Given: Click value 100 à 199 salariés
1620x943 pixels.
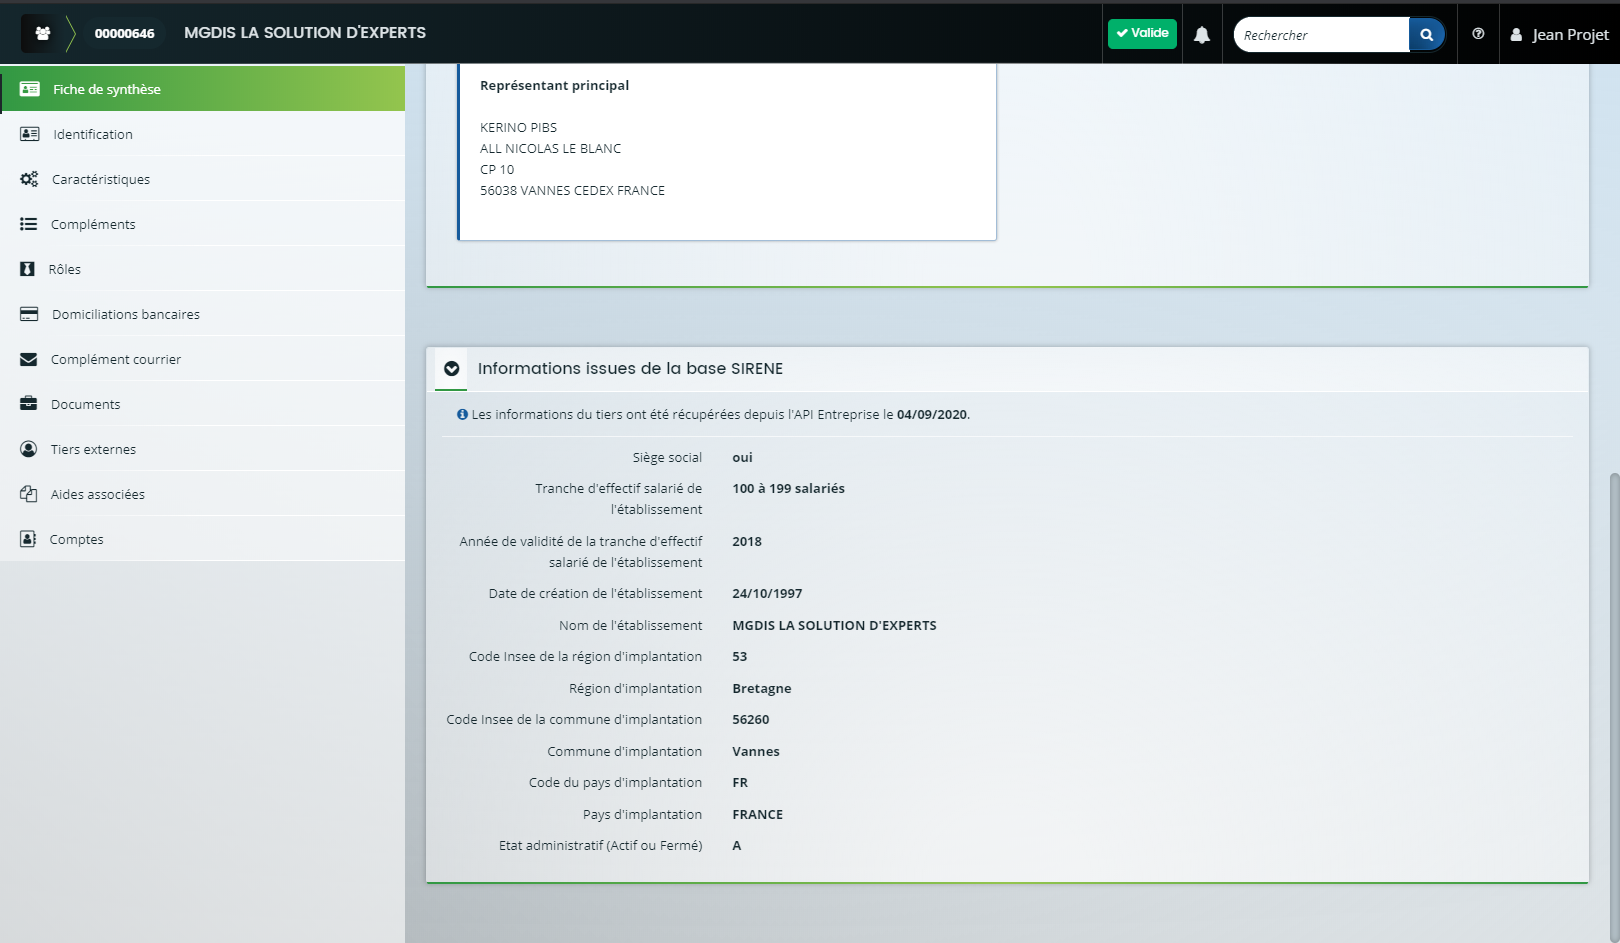Looking at the screenshot, I should pyautogui.click(x=788, y=488).
